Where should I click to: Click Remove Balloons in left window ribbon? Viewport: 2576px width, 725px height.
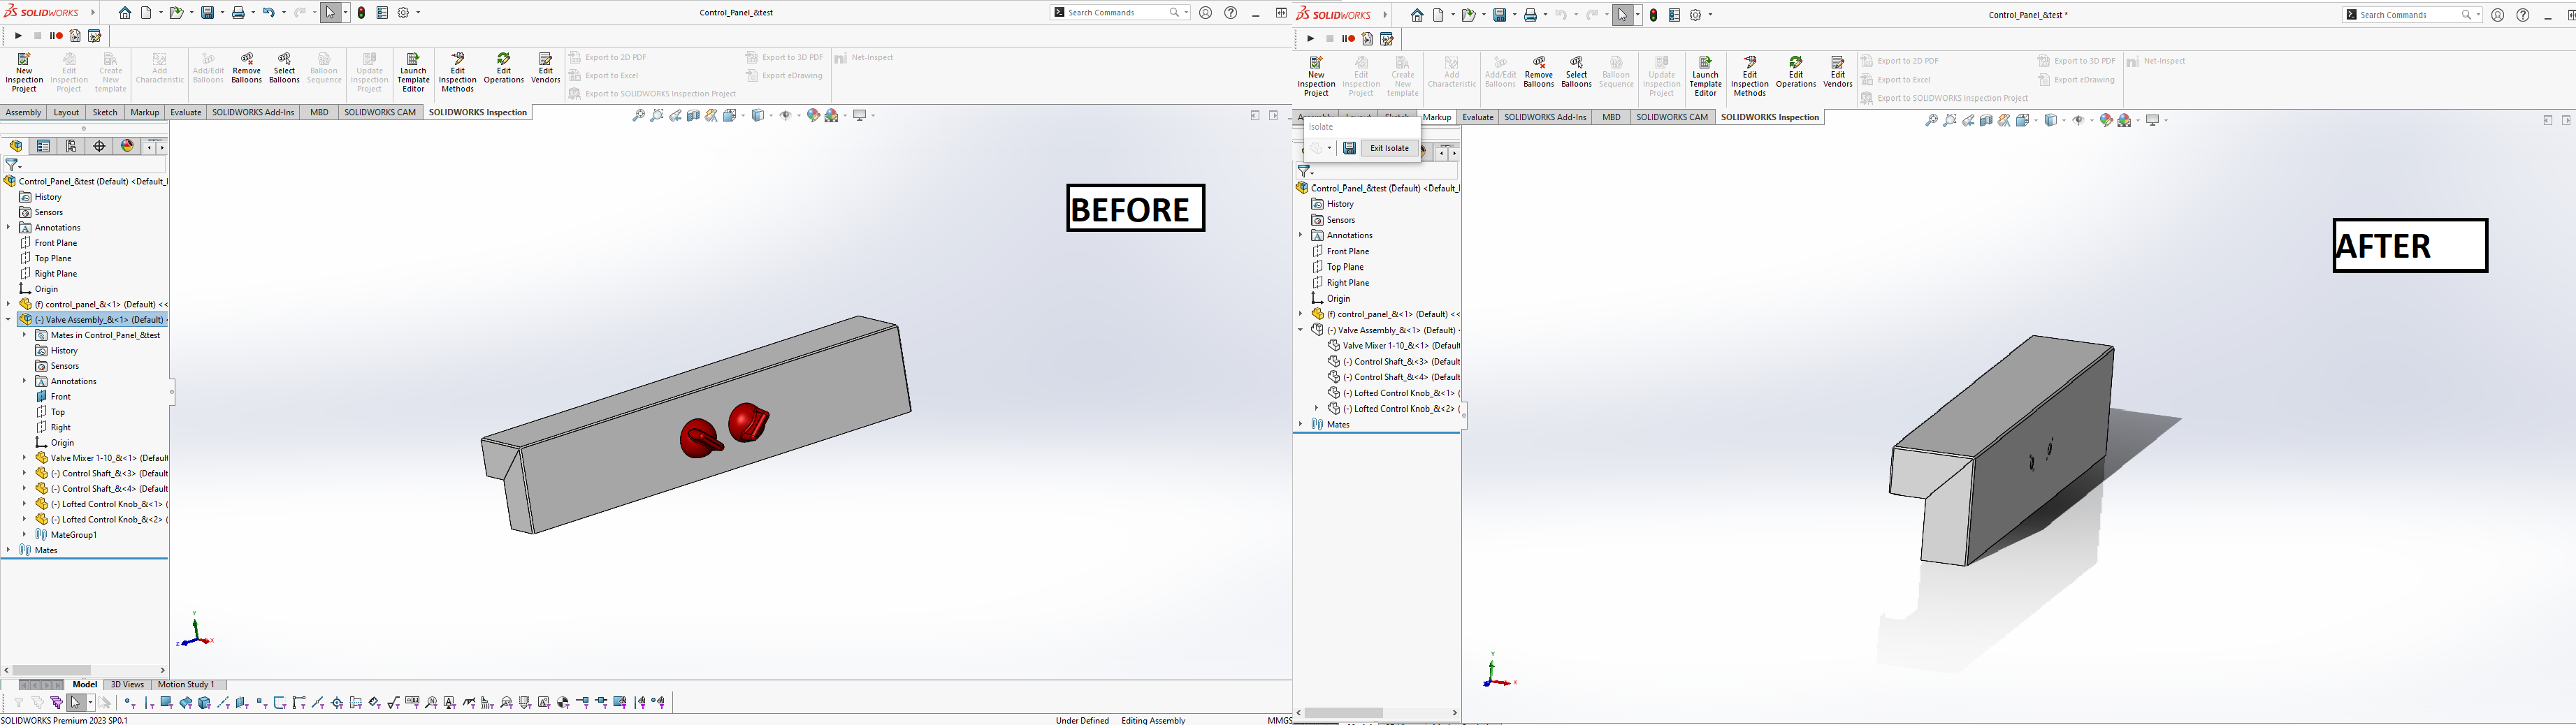[246, 69]
